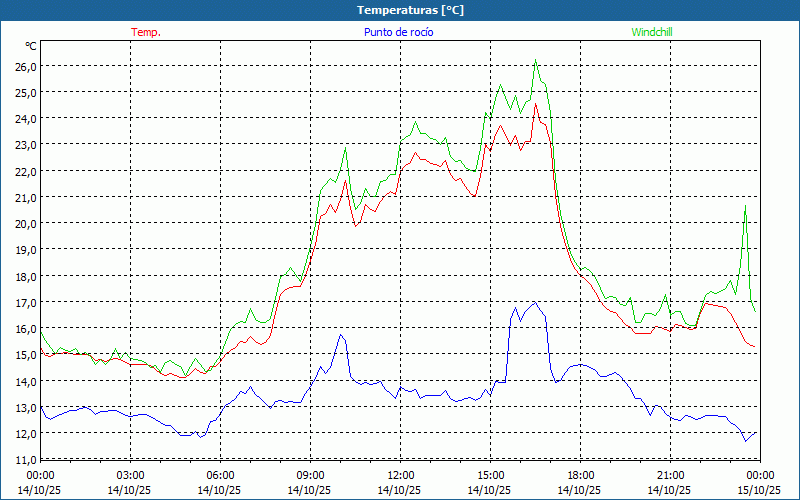Viewport: 800px width, 500px height.
Task: Click the 12:00 time axis label
Action: (x=400, y=475)
